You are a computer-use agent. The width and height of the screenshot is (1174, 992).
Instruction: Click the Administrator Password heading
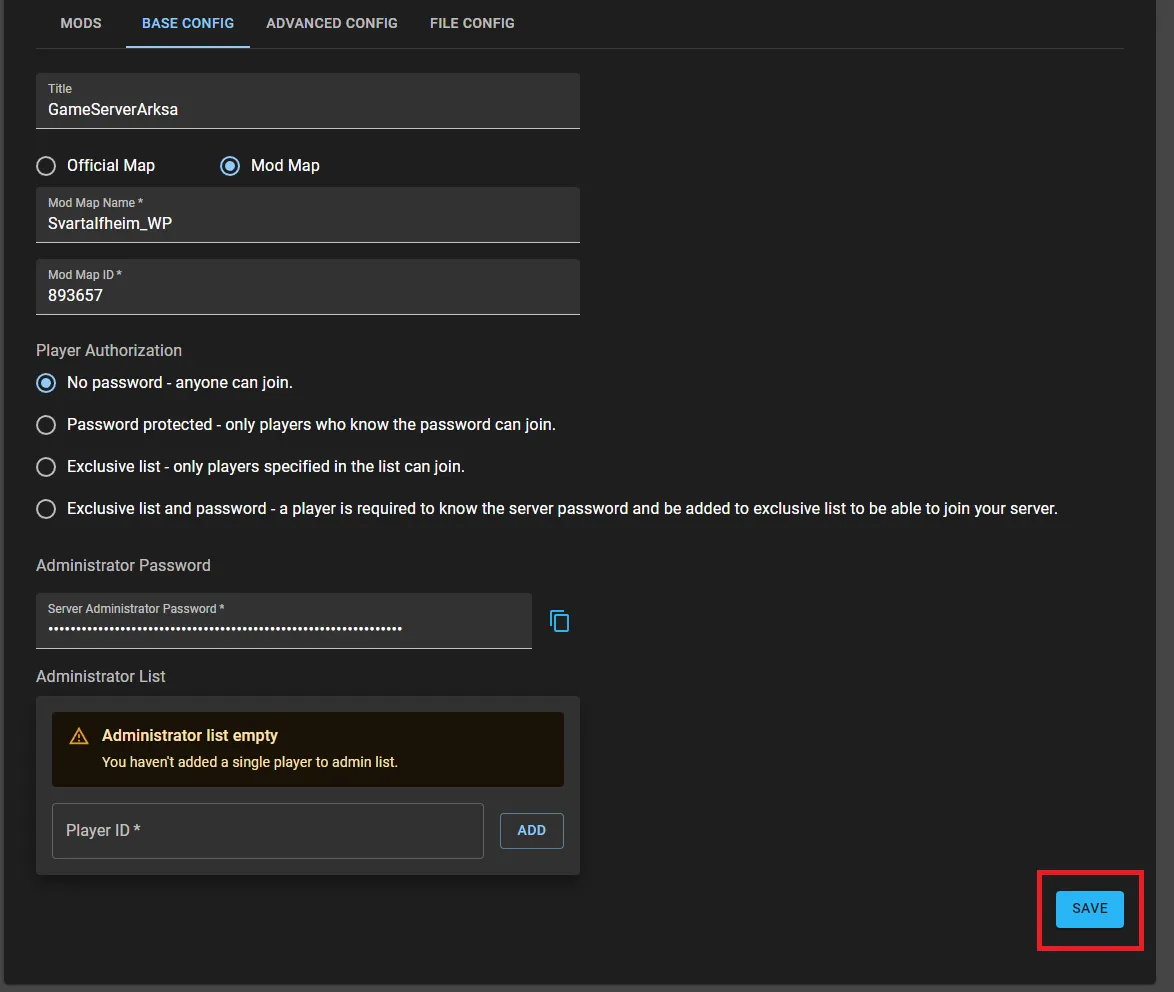click(124, 565)
